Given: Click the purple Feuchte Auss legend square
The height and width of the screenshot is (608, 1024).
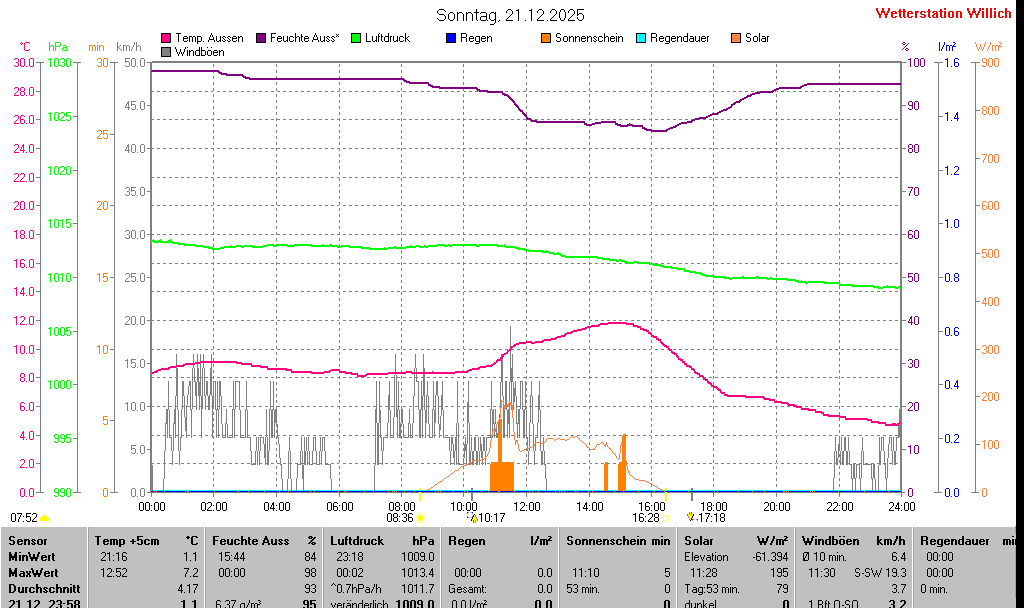Looking at the screenshot, I should [261, 38].
